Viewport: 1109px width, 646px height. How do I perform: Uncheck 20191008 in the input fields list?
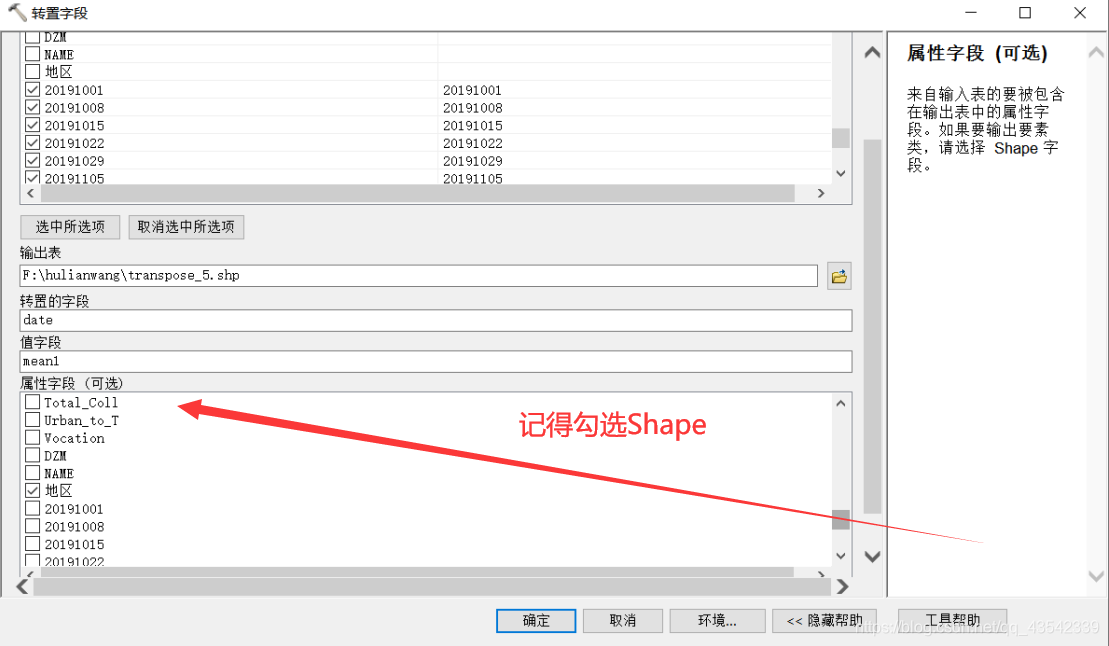pos(33,108)
